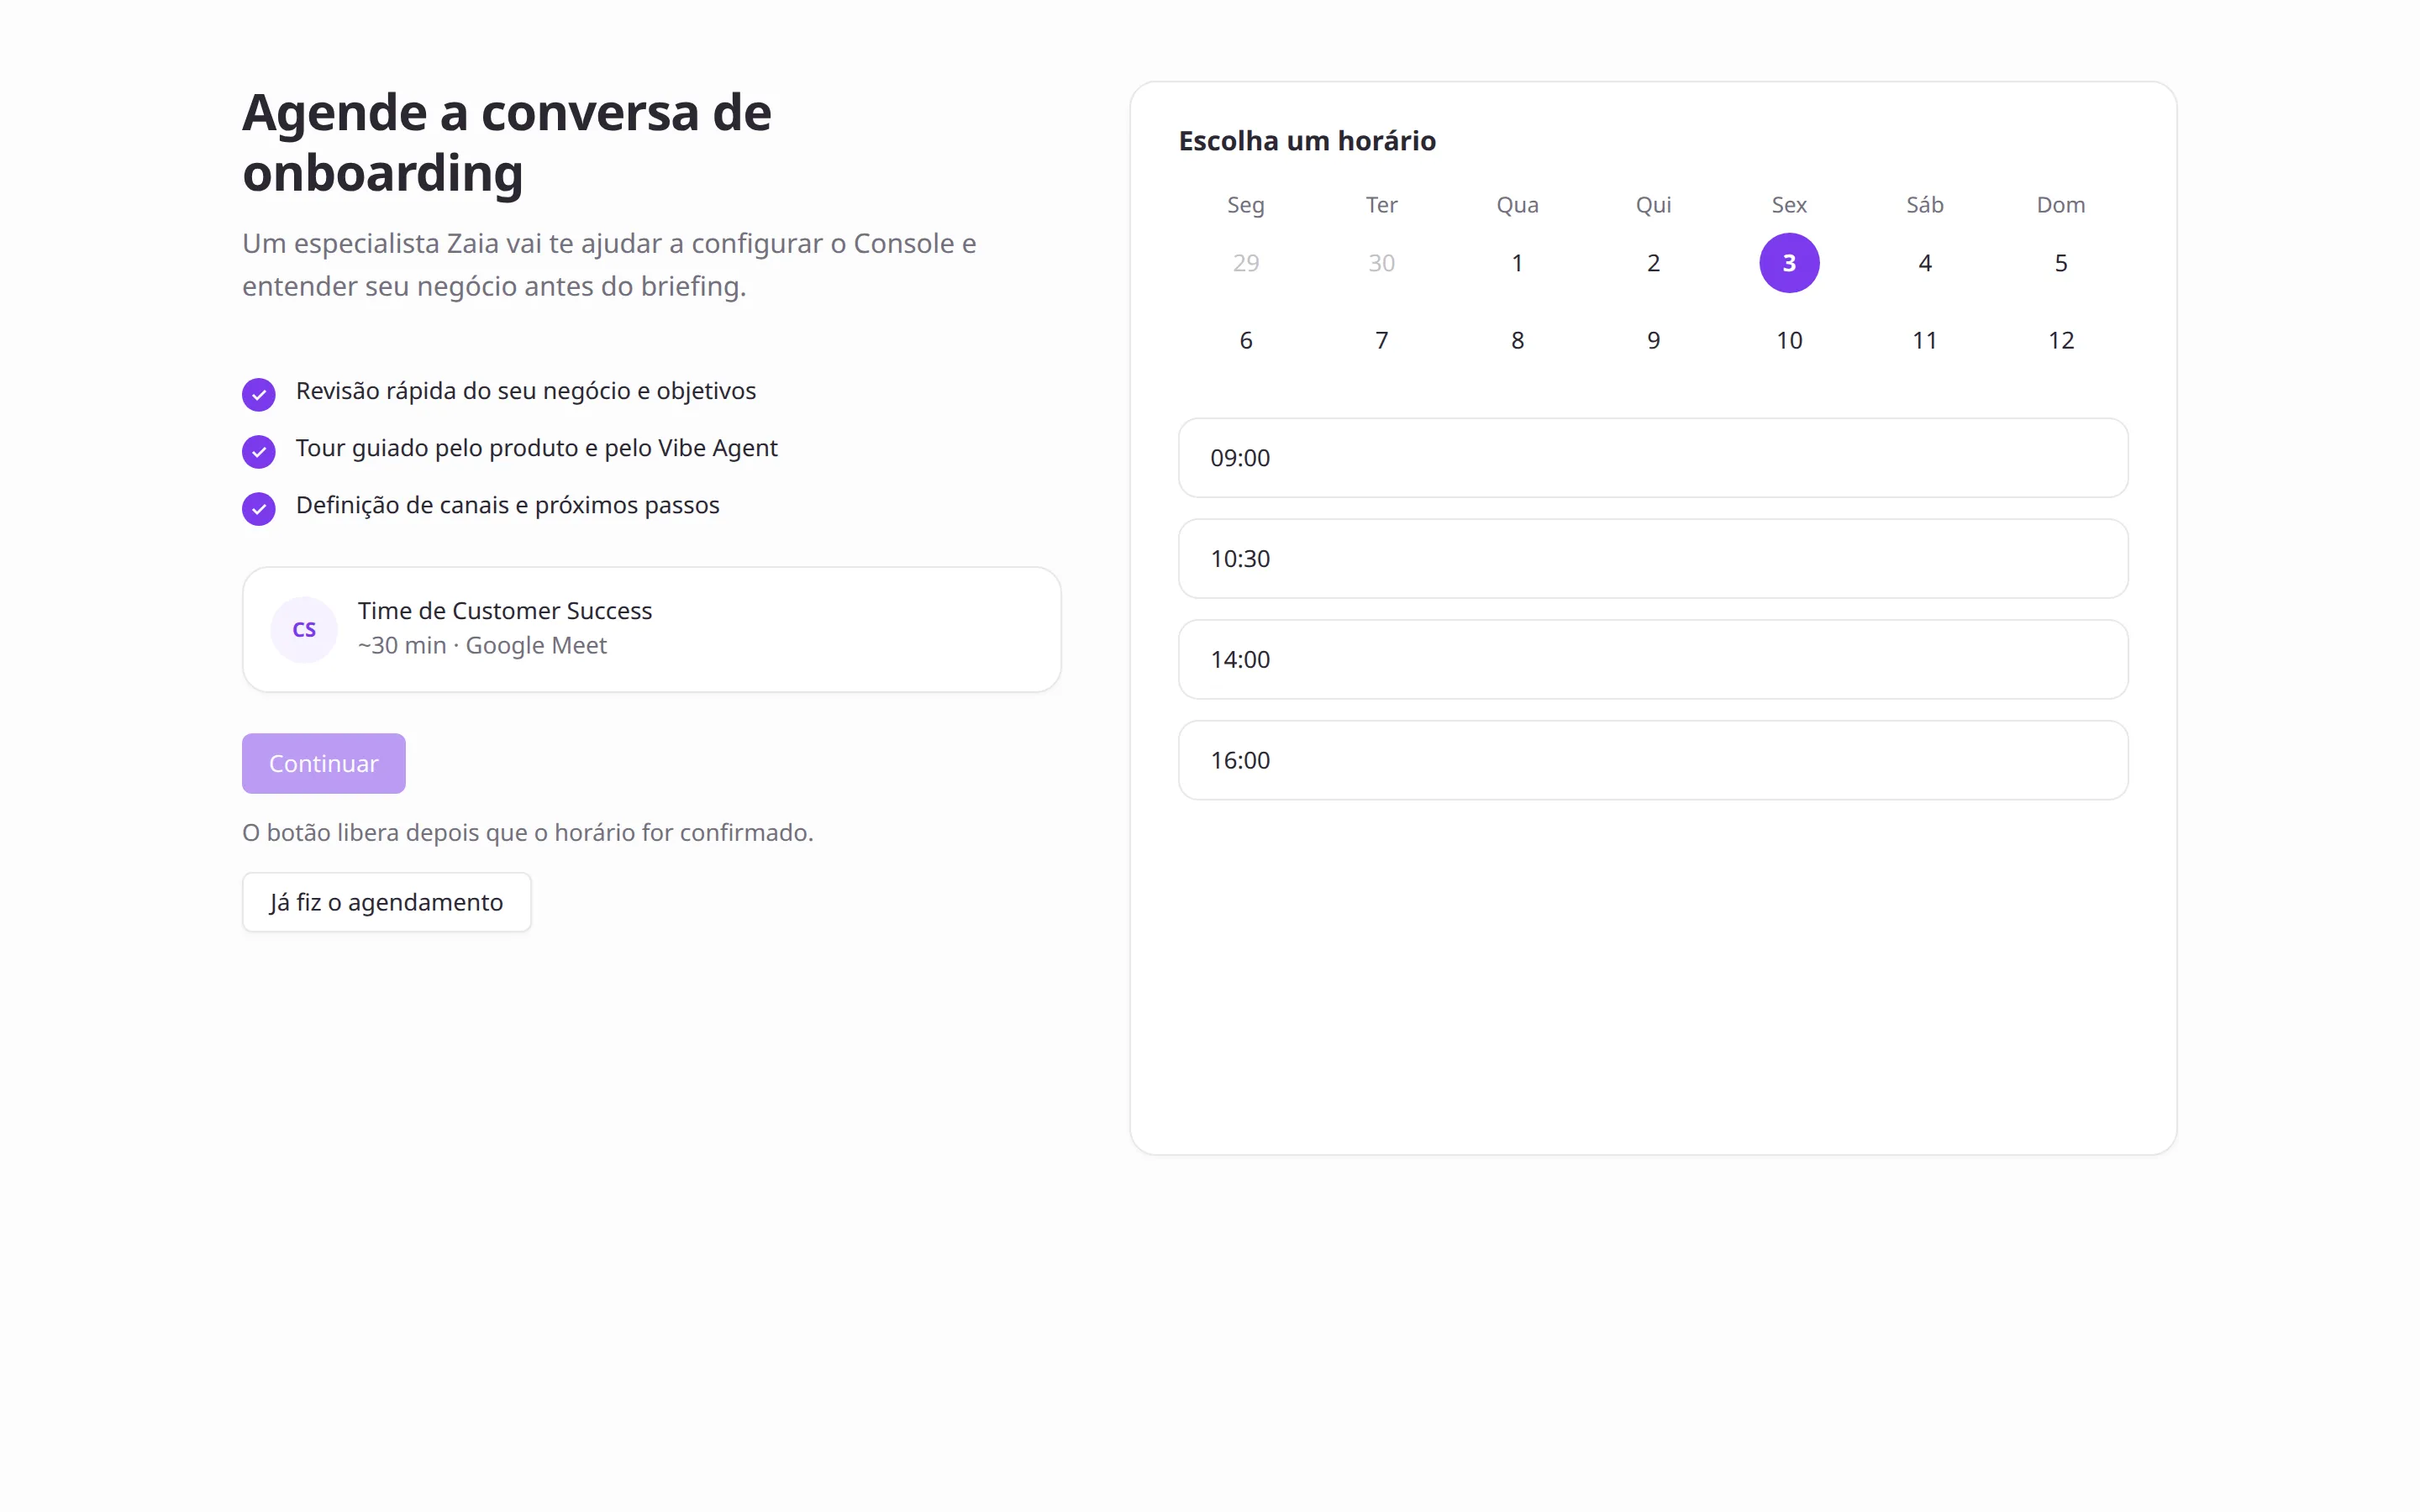Click the Sex weekday header
The height and width of the screenshot is (1512, 2420).
[x=1789, y=205]
